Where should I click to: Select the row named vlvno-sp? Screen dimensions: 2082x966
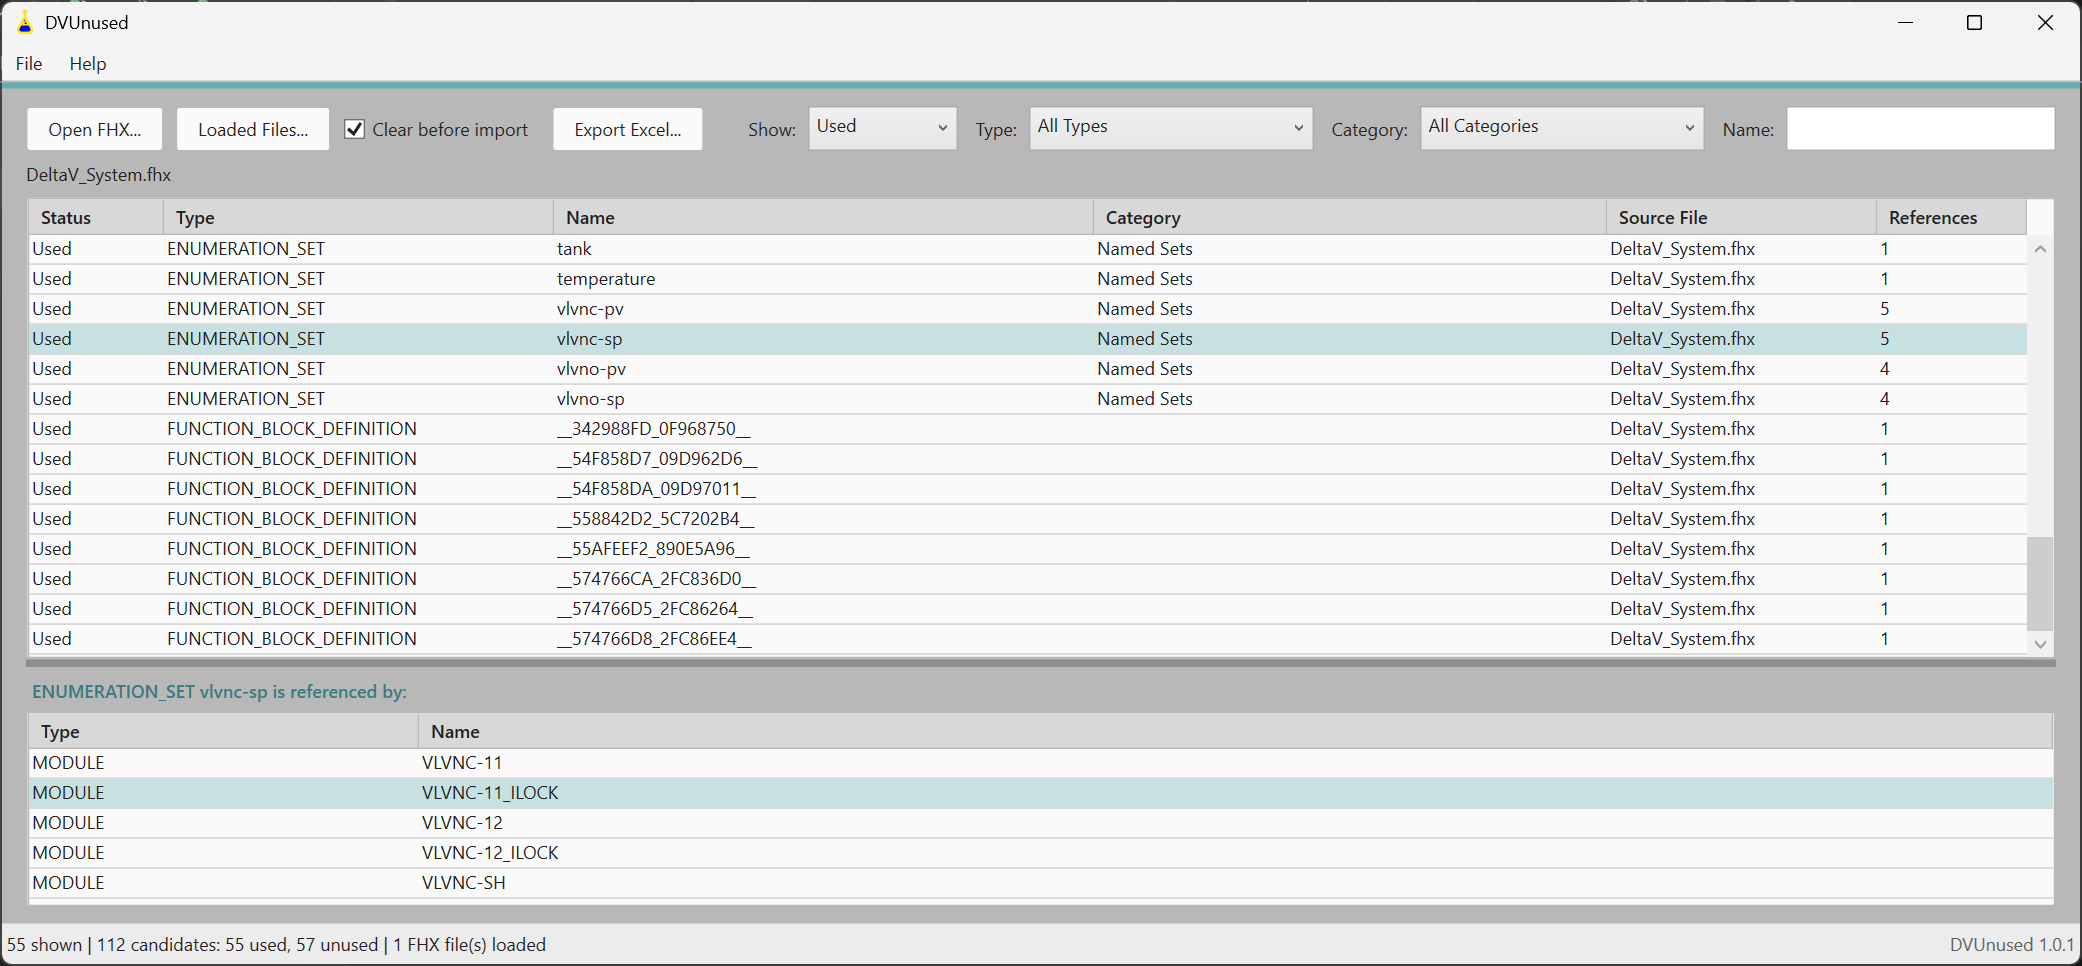point(1028,399)
